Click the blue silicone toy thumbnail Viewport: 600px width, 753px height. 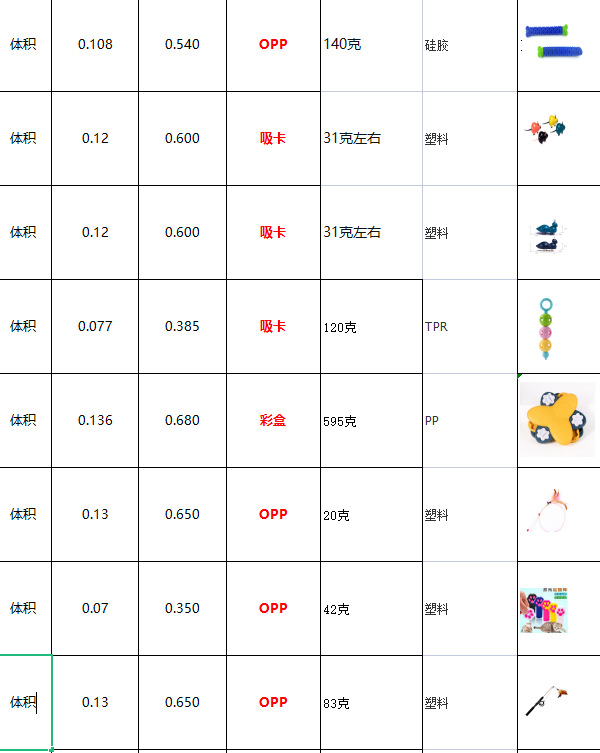point(551,40)
